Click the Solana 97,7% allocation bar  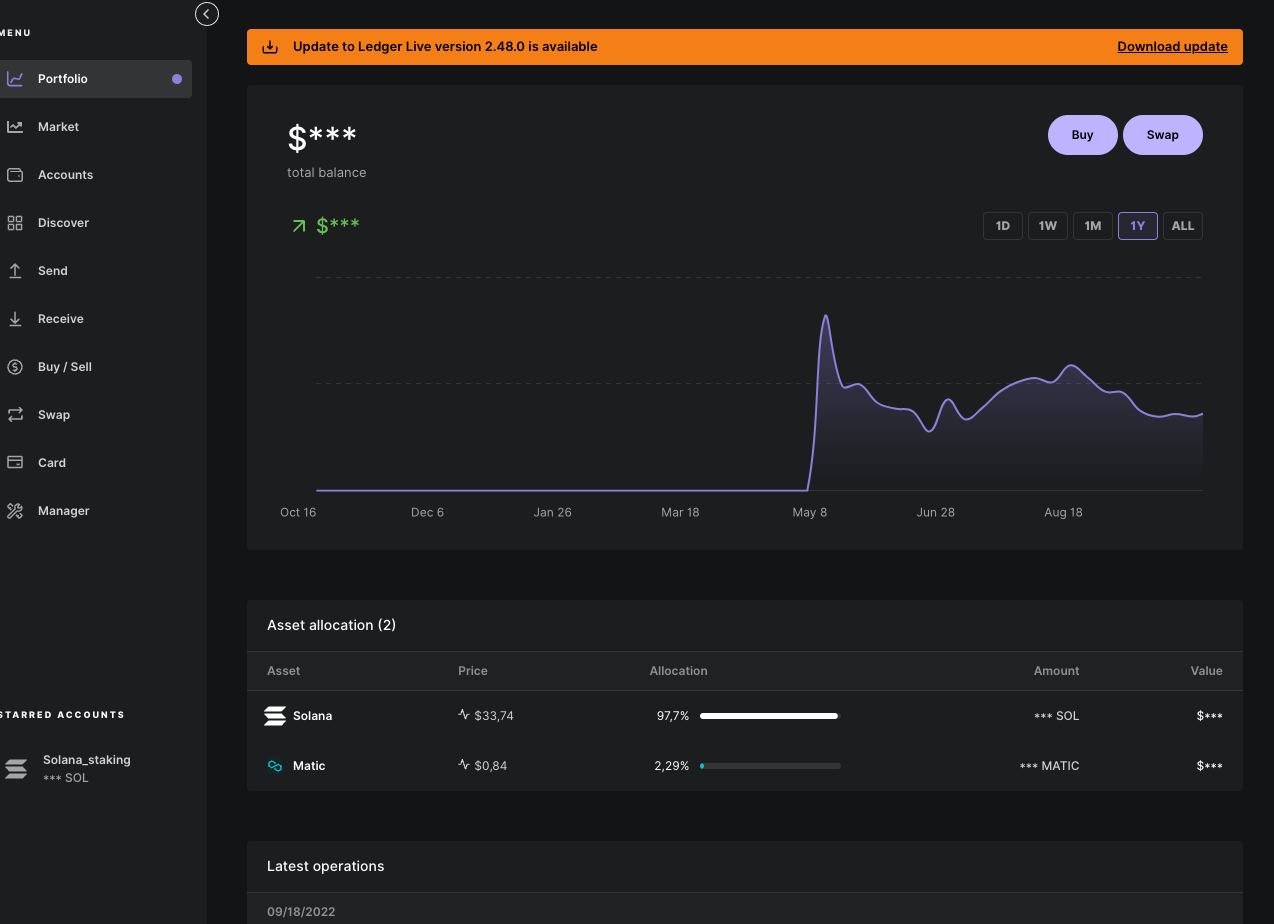point(770,716)
